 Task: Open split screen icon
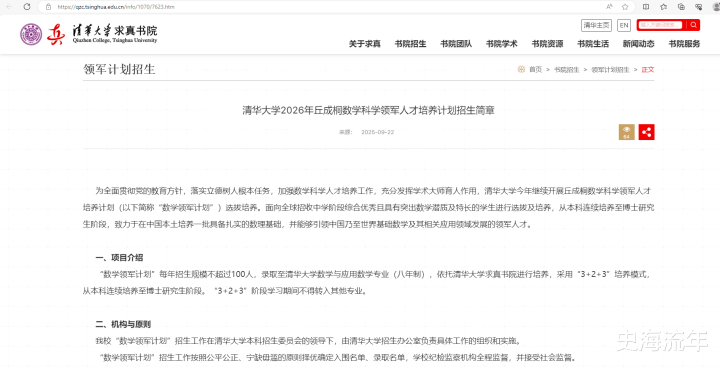(646, 7)
